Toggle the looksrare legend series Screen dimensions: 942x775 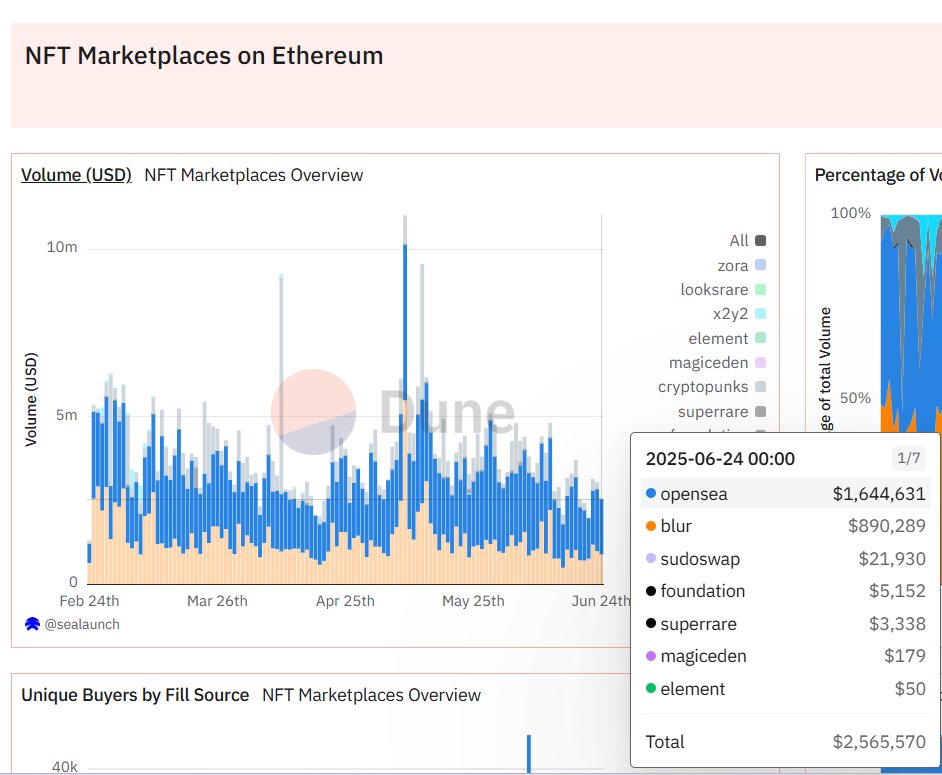tap(723, 290)
